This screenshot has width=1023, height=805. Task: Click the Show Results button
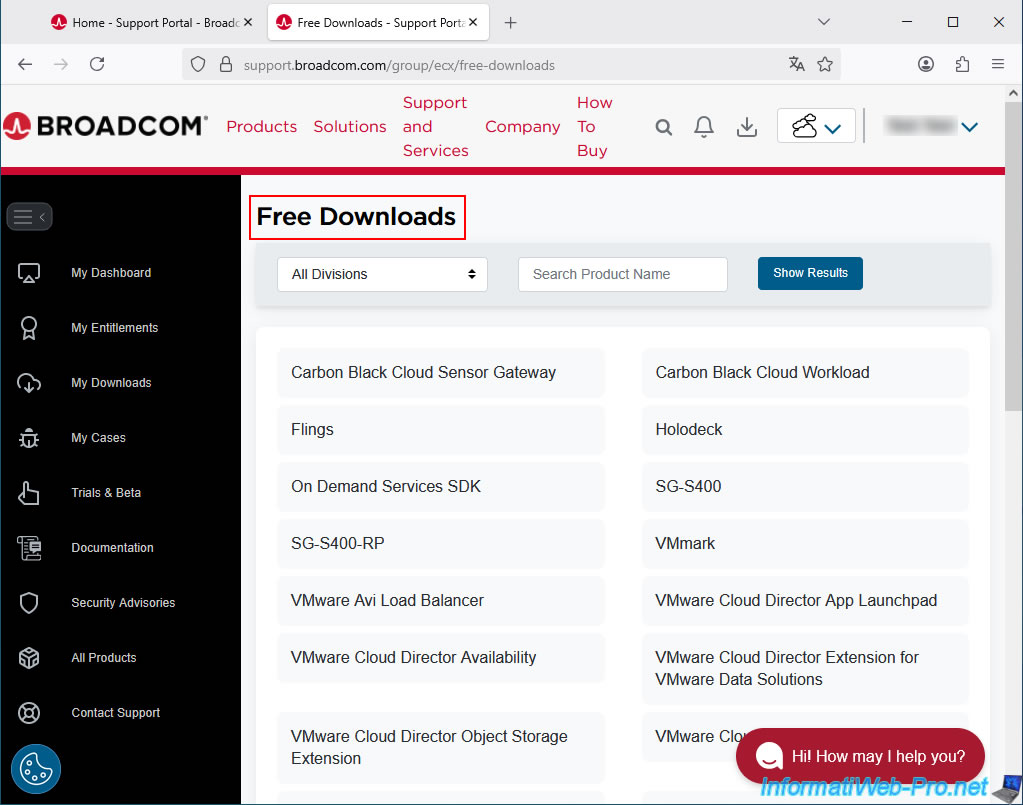point(810,273)
